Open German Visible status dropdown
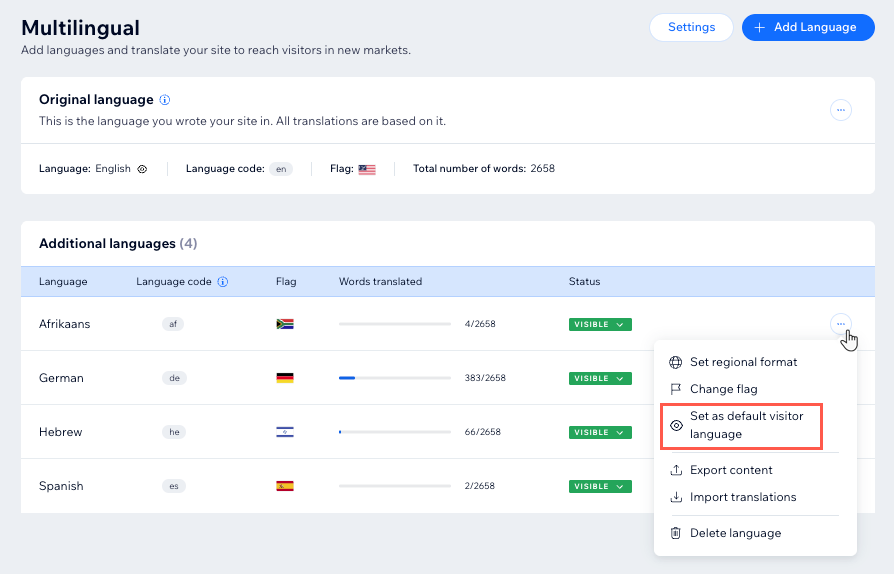Viewport: 894px width, 574px height. click(600, 378)
